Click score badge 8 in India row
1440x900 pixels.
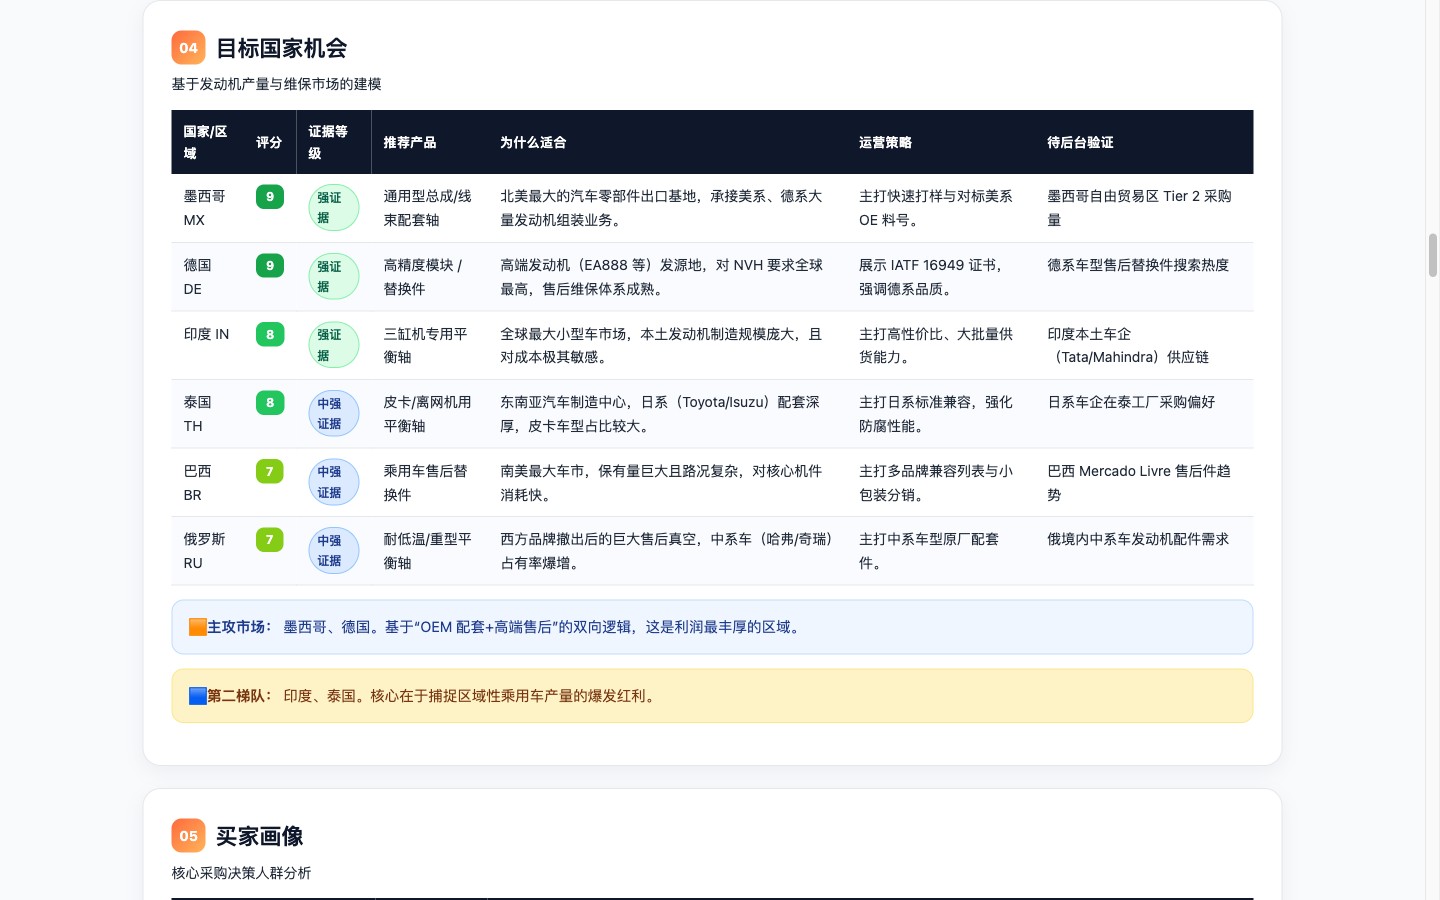(x=270, y=335)
